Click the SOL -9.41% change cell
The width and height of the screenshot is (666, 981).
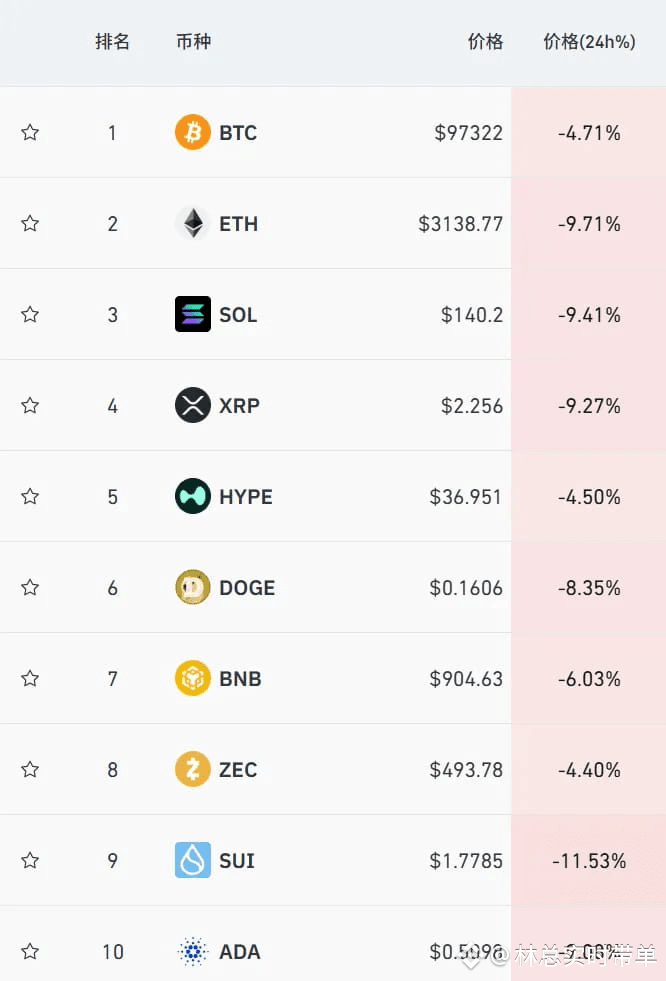point(589,314)
